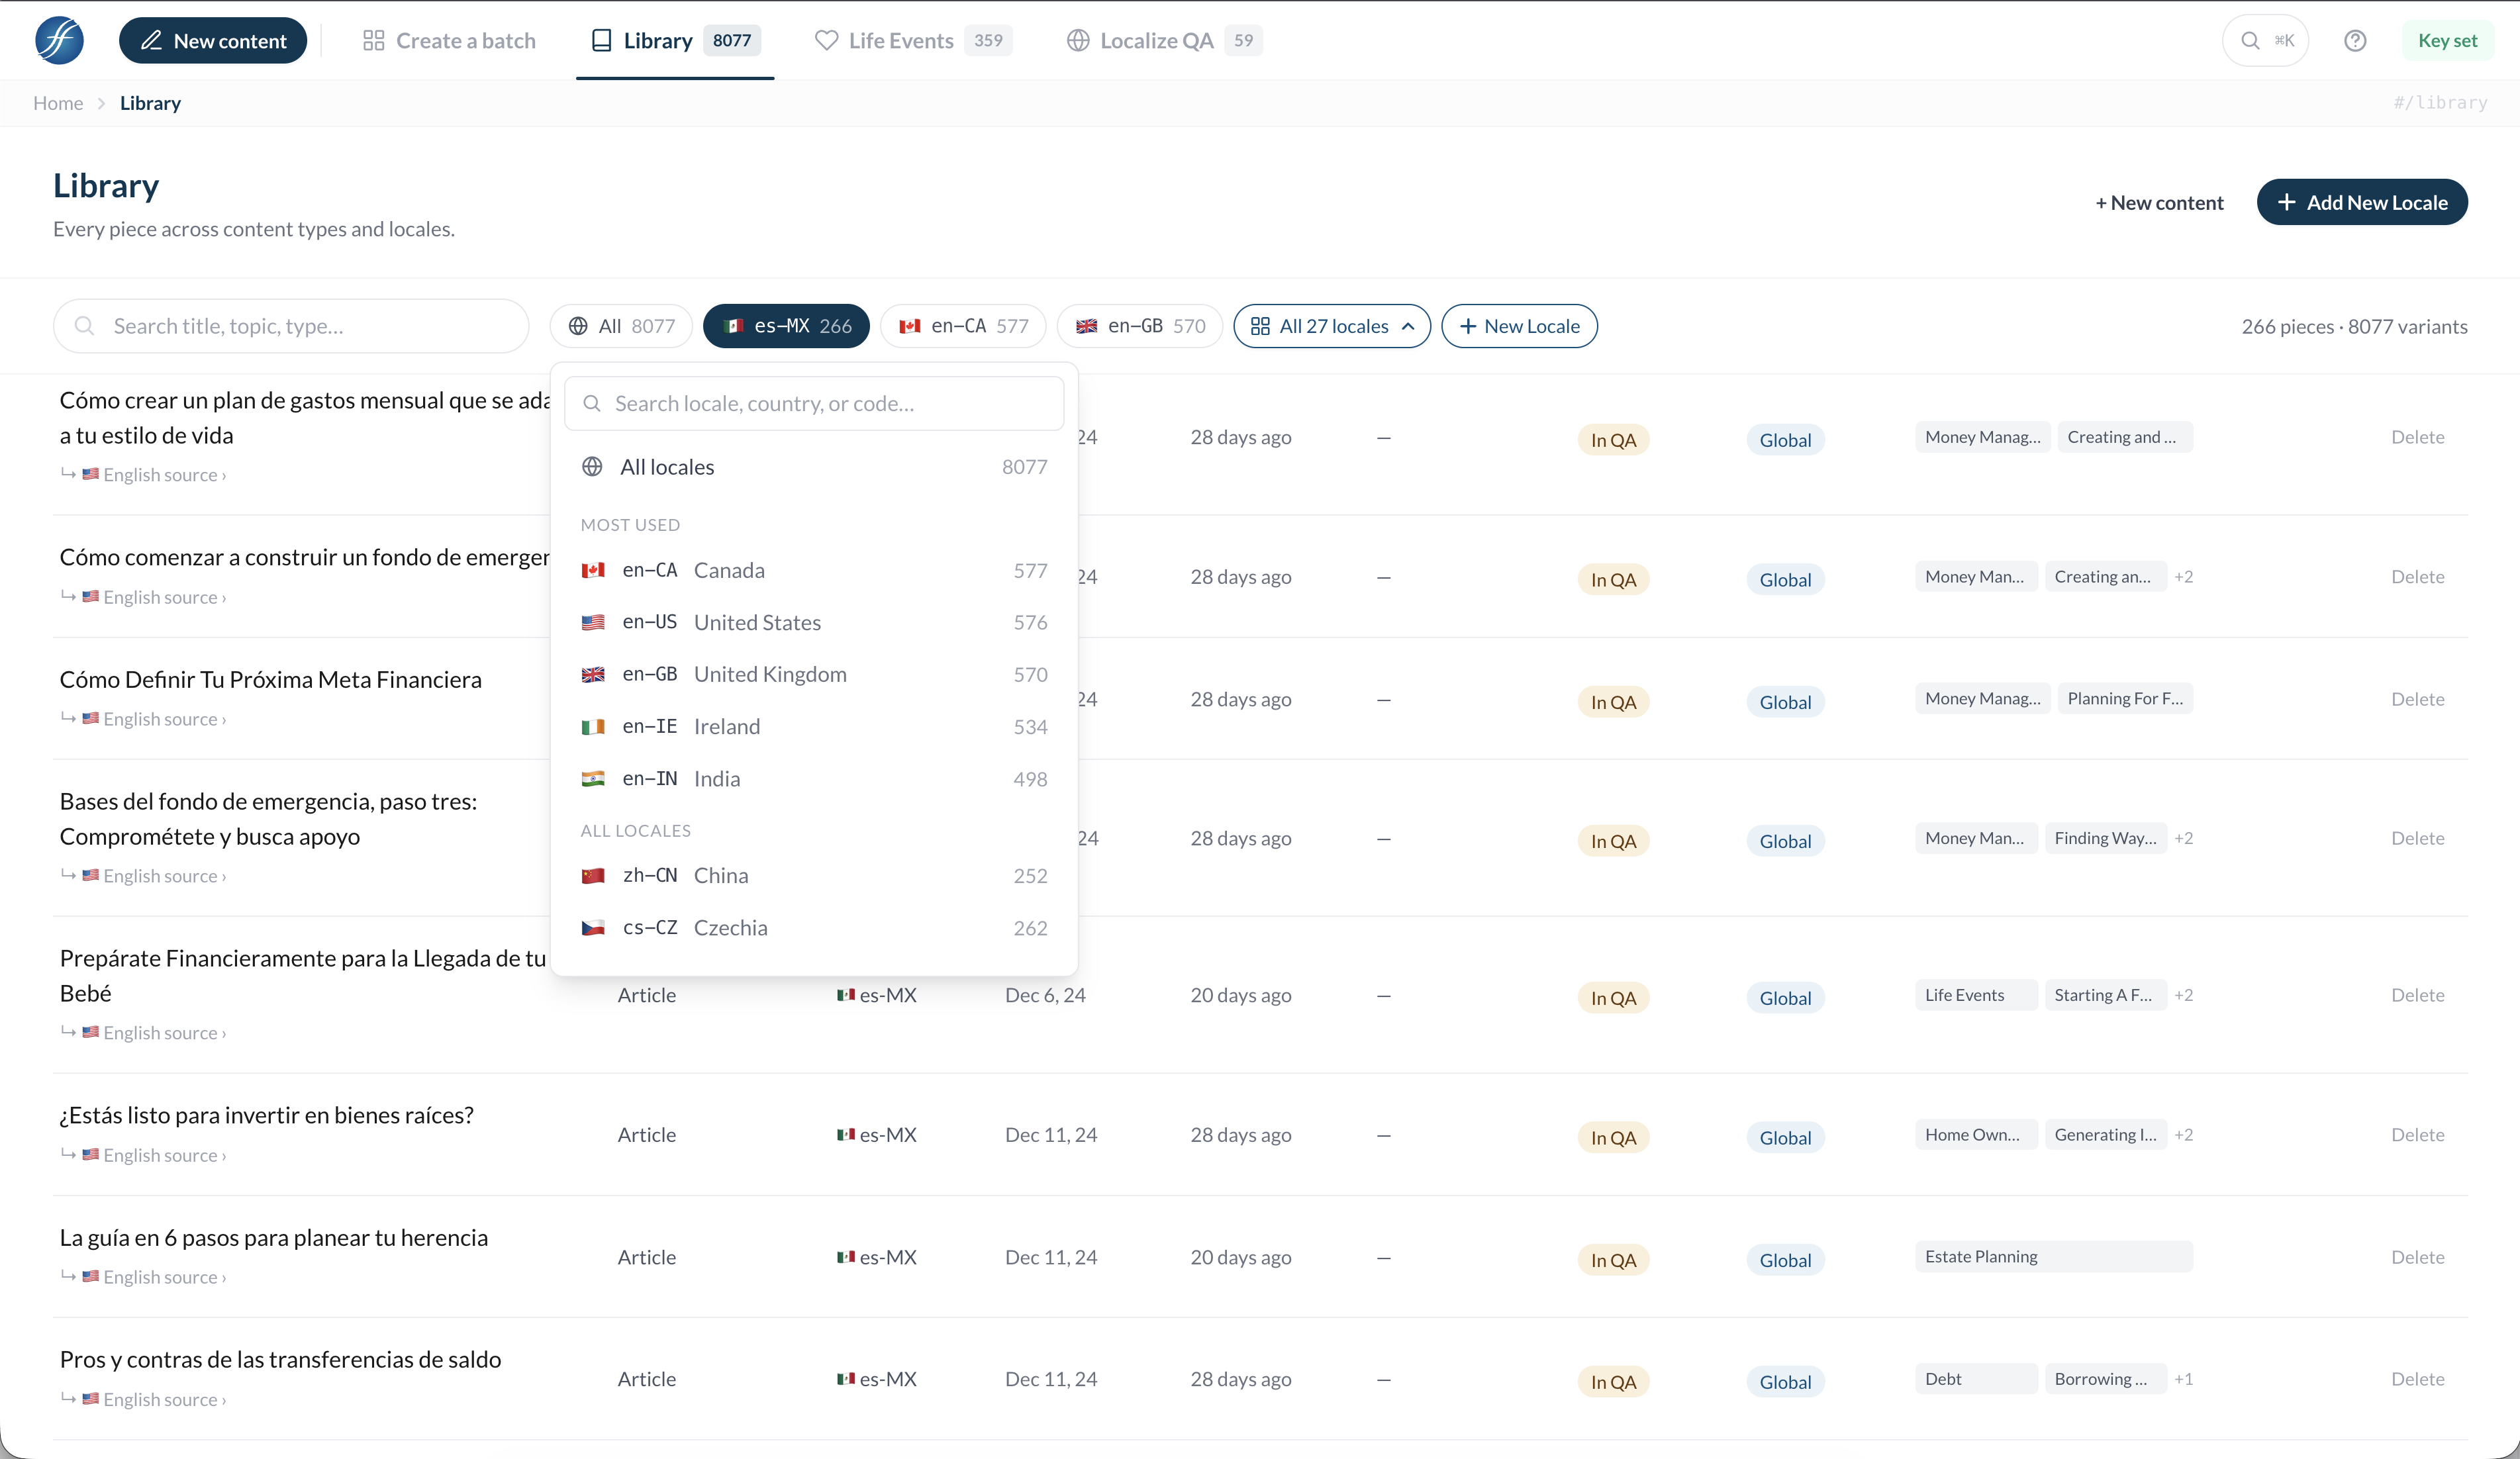Open the global search button (⌘K)
The width and height of the screenshot is (2520, 1459).
point(2265,40)
